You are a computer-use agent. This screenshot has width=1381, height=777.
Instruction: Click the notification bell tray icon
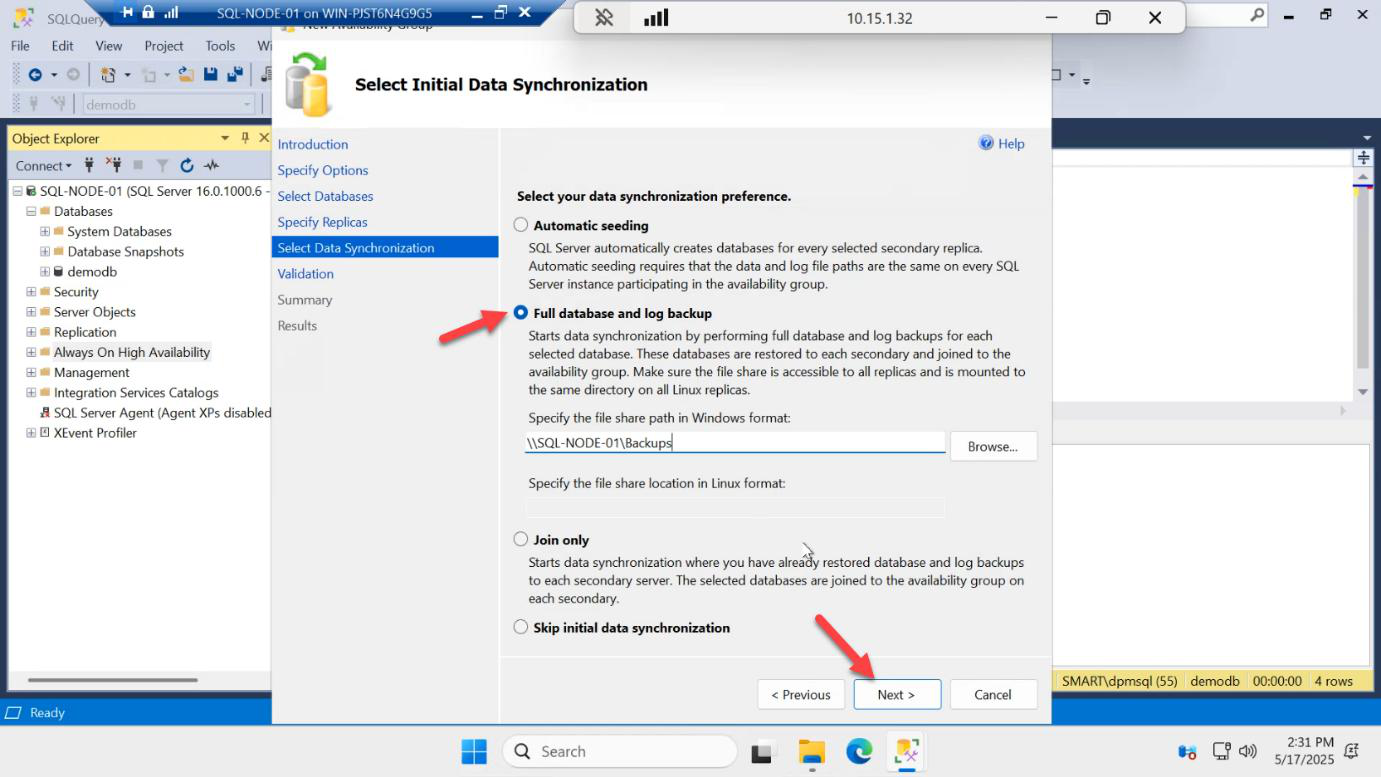click(1352, 751)
